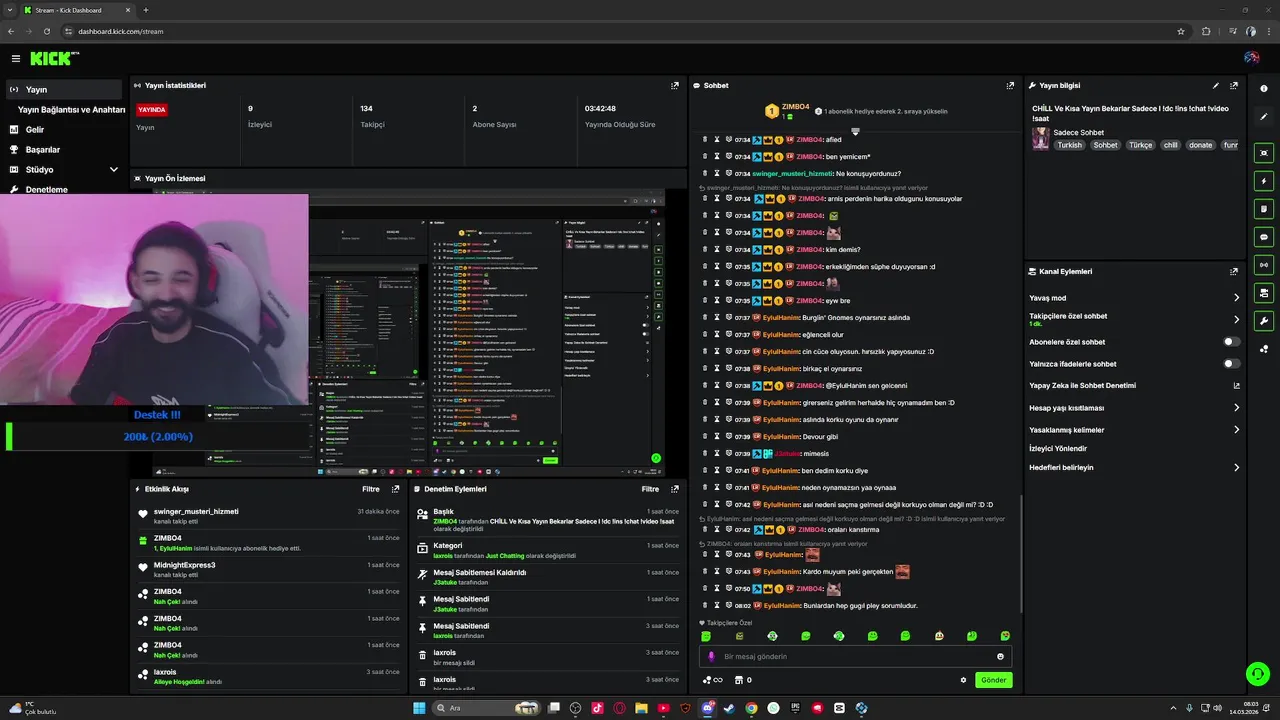Image resolution: width=1280 pixels, height=720 pixels.
Task: Click the Bir mesaj gönderin input field
Action: pyautogui.click(x=855, y=657)
